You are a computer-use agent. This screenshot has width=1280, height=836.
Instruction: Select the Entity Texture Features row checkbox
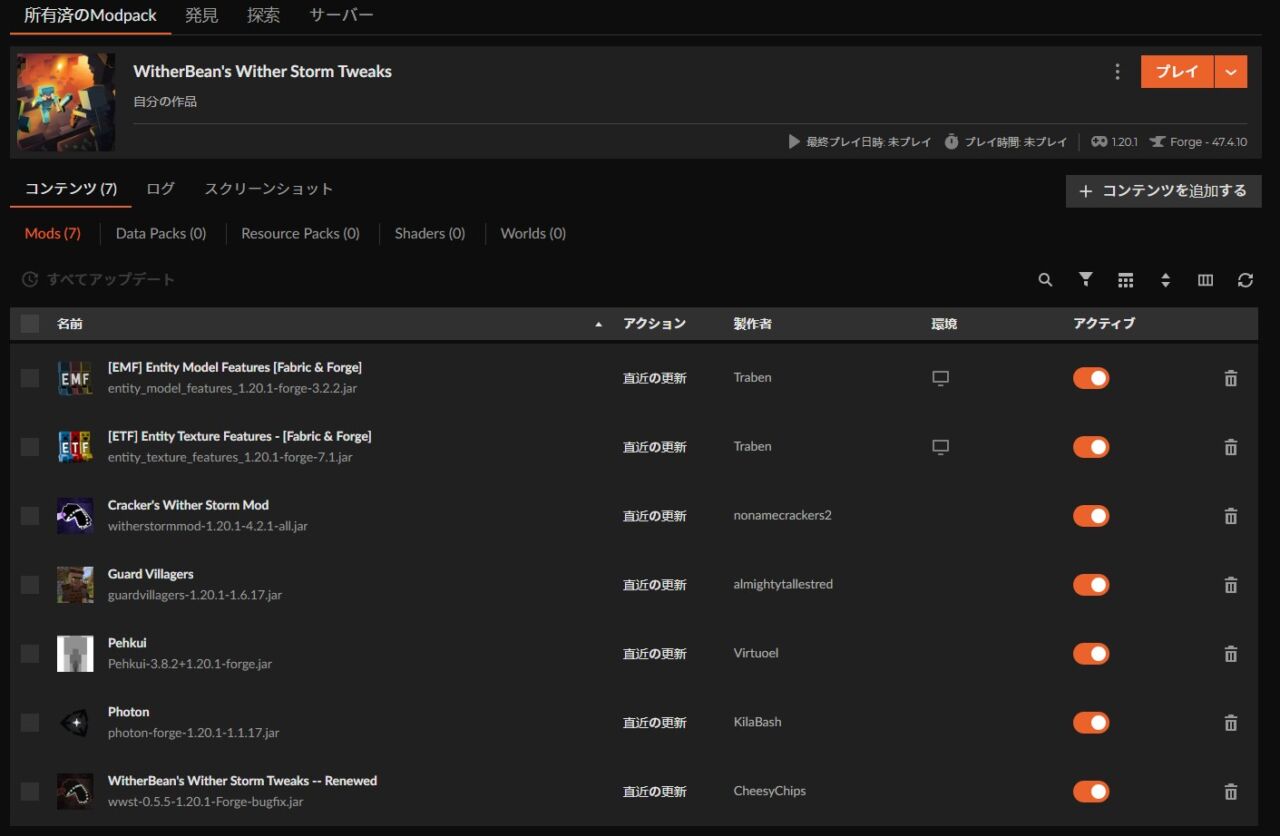tap(30, 447)
